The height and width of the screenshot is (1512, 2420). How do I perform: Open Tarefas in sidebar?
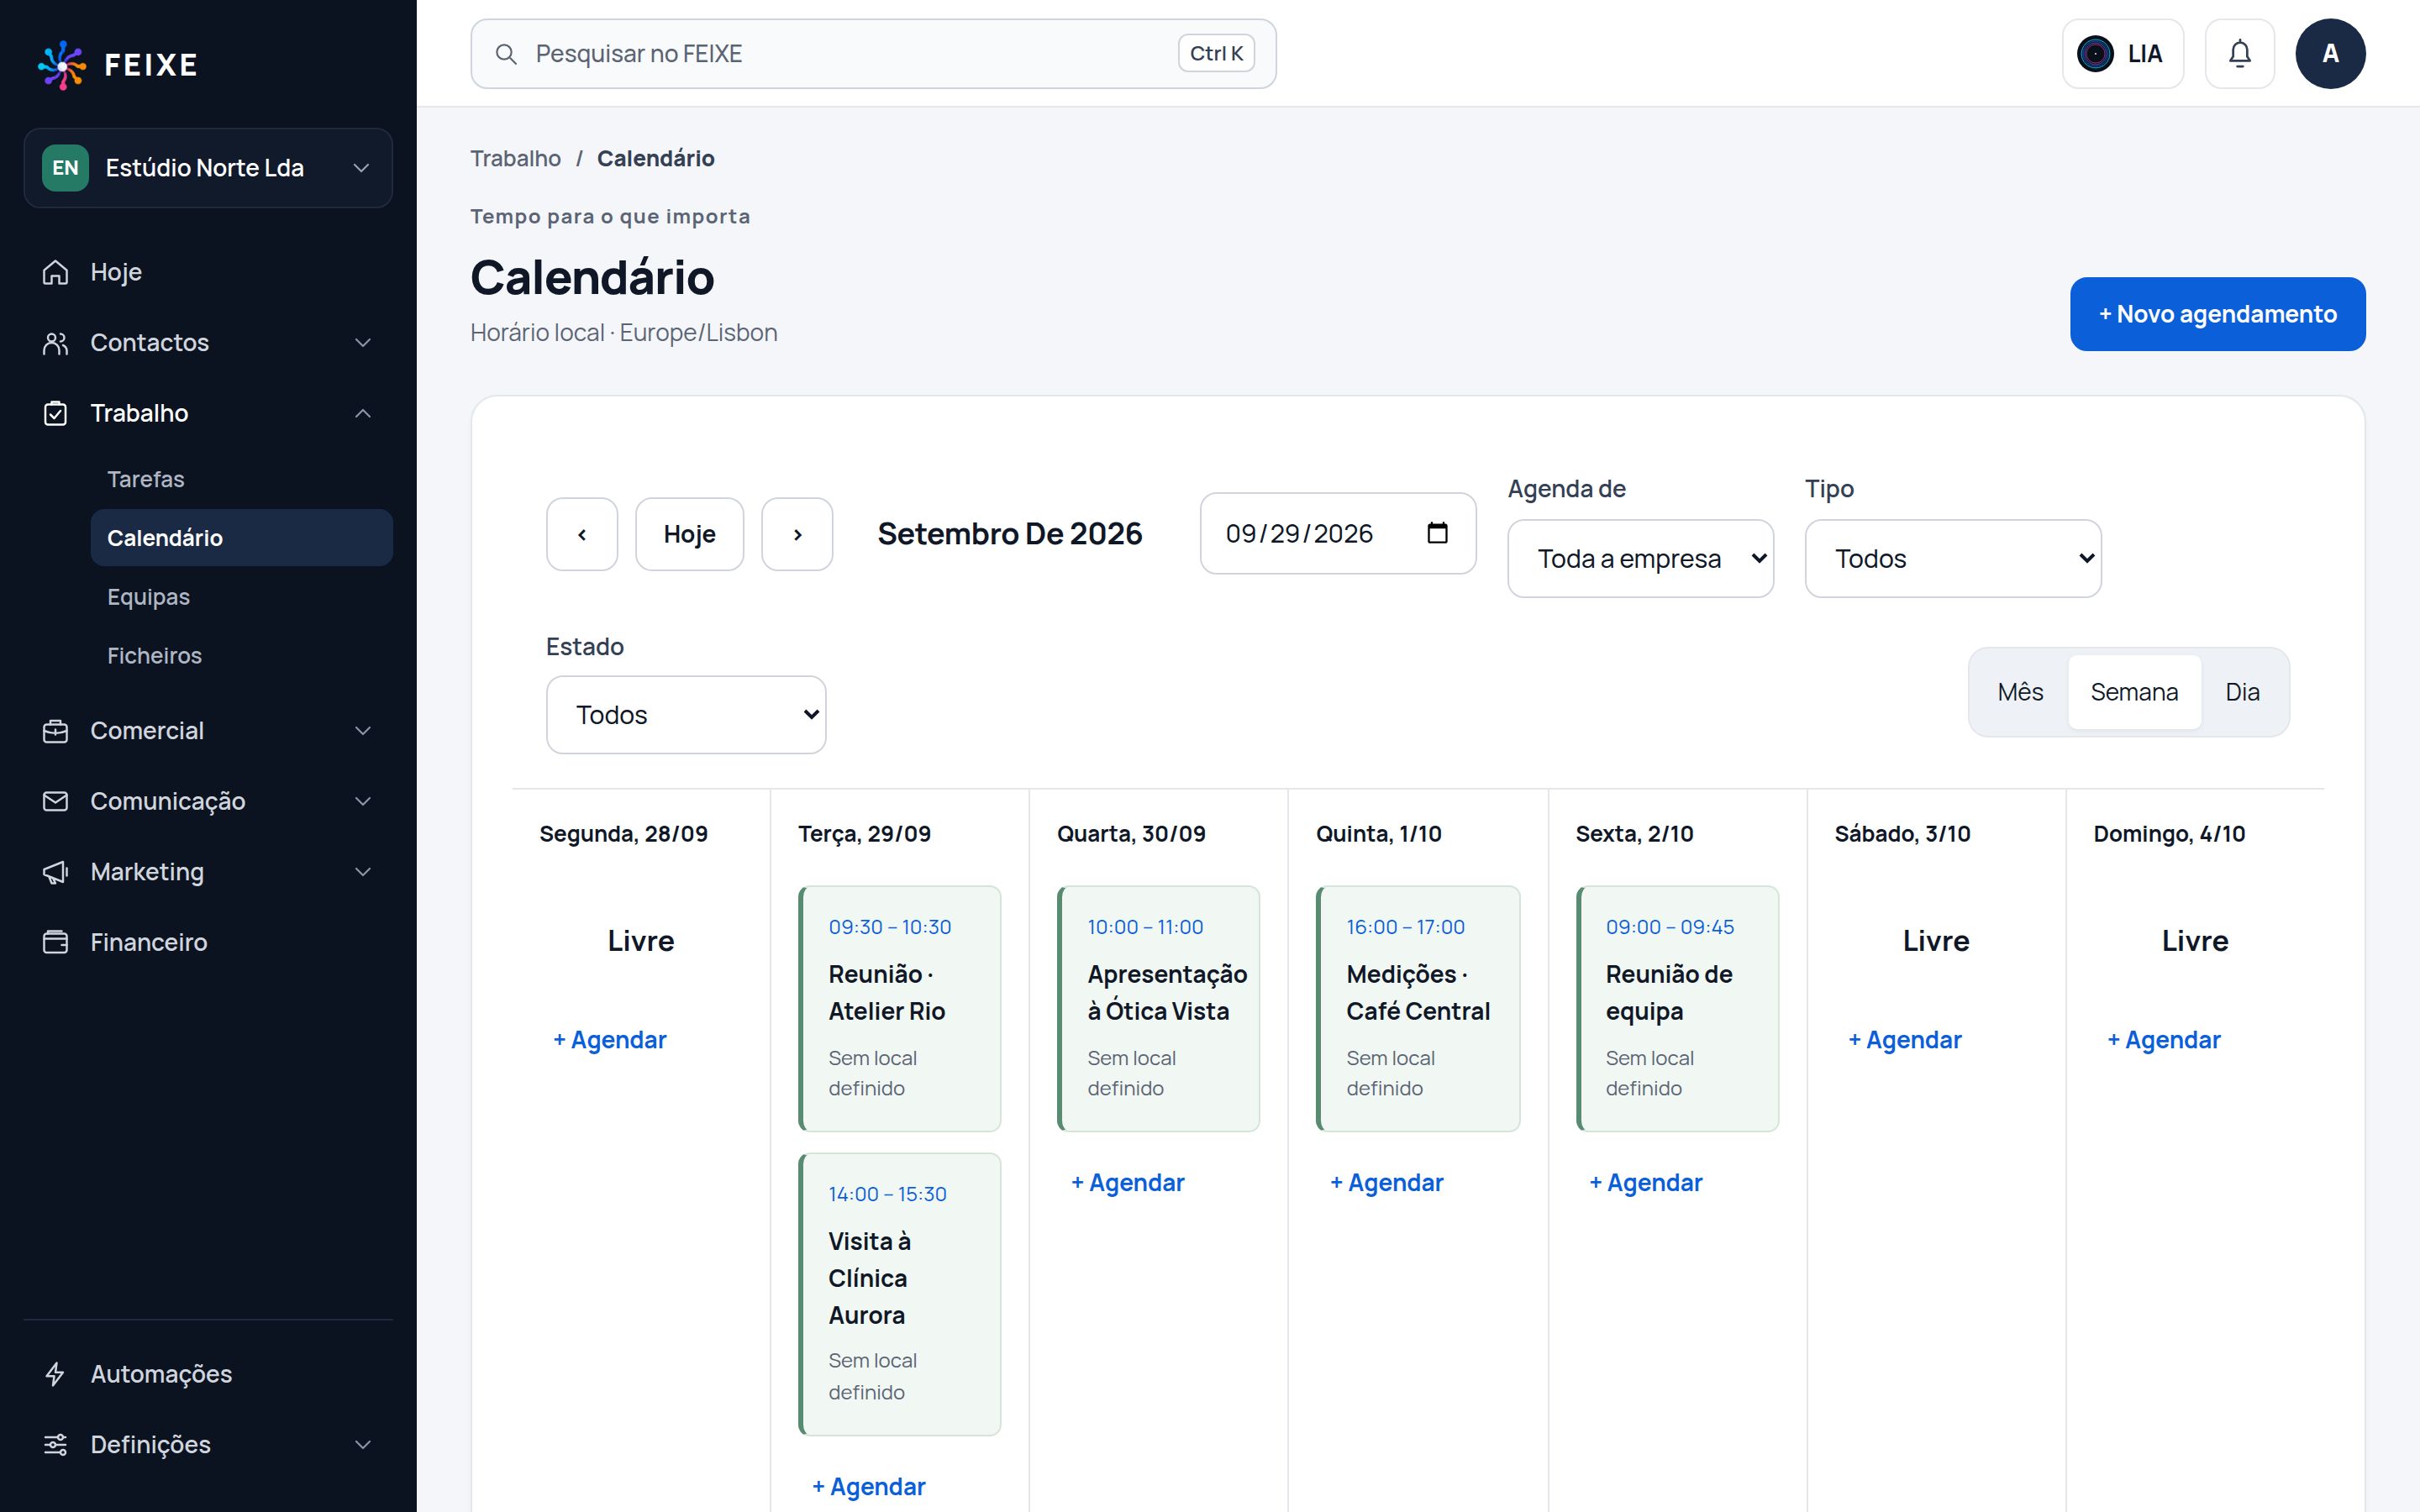(x=241, y=479)
